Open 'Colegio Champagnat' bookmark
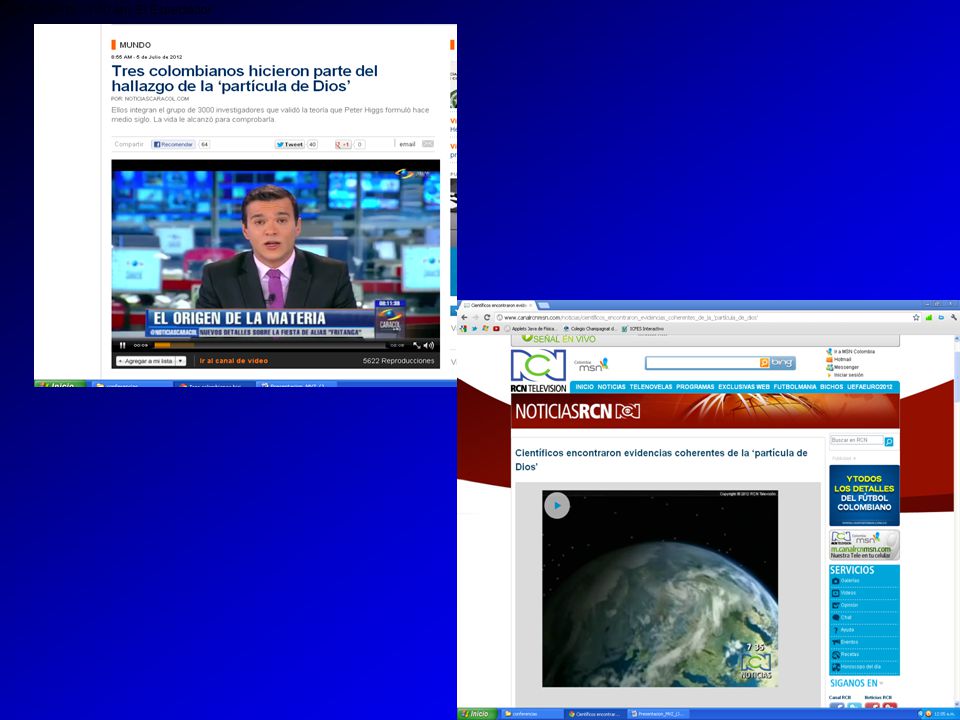The width and height of the screenshot is (960, 720). coord(590,329)
